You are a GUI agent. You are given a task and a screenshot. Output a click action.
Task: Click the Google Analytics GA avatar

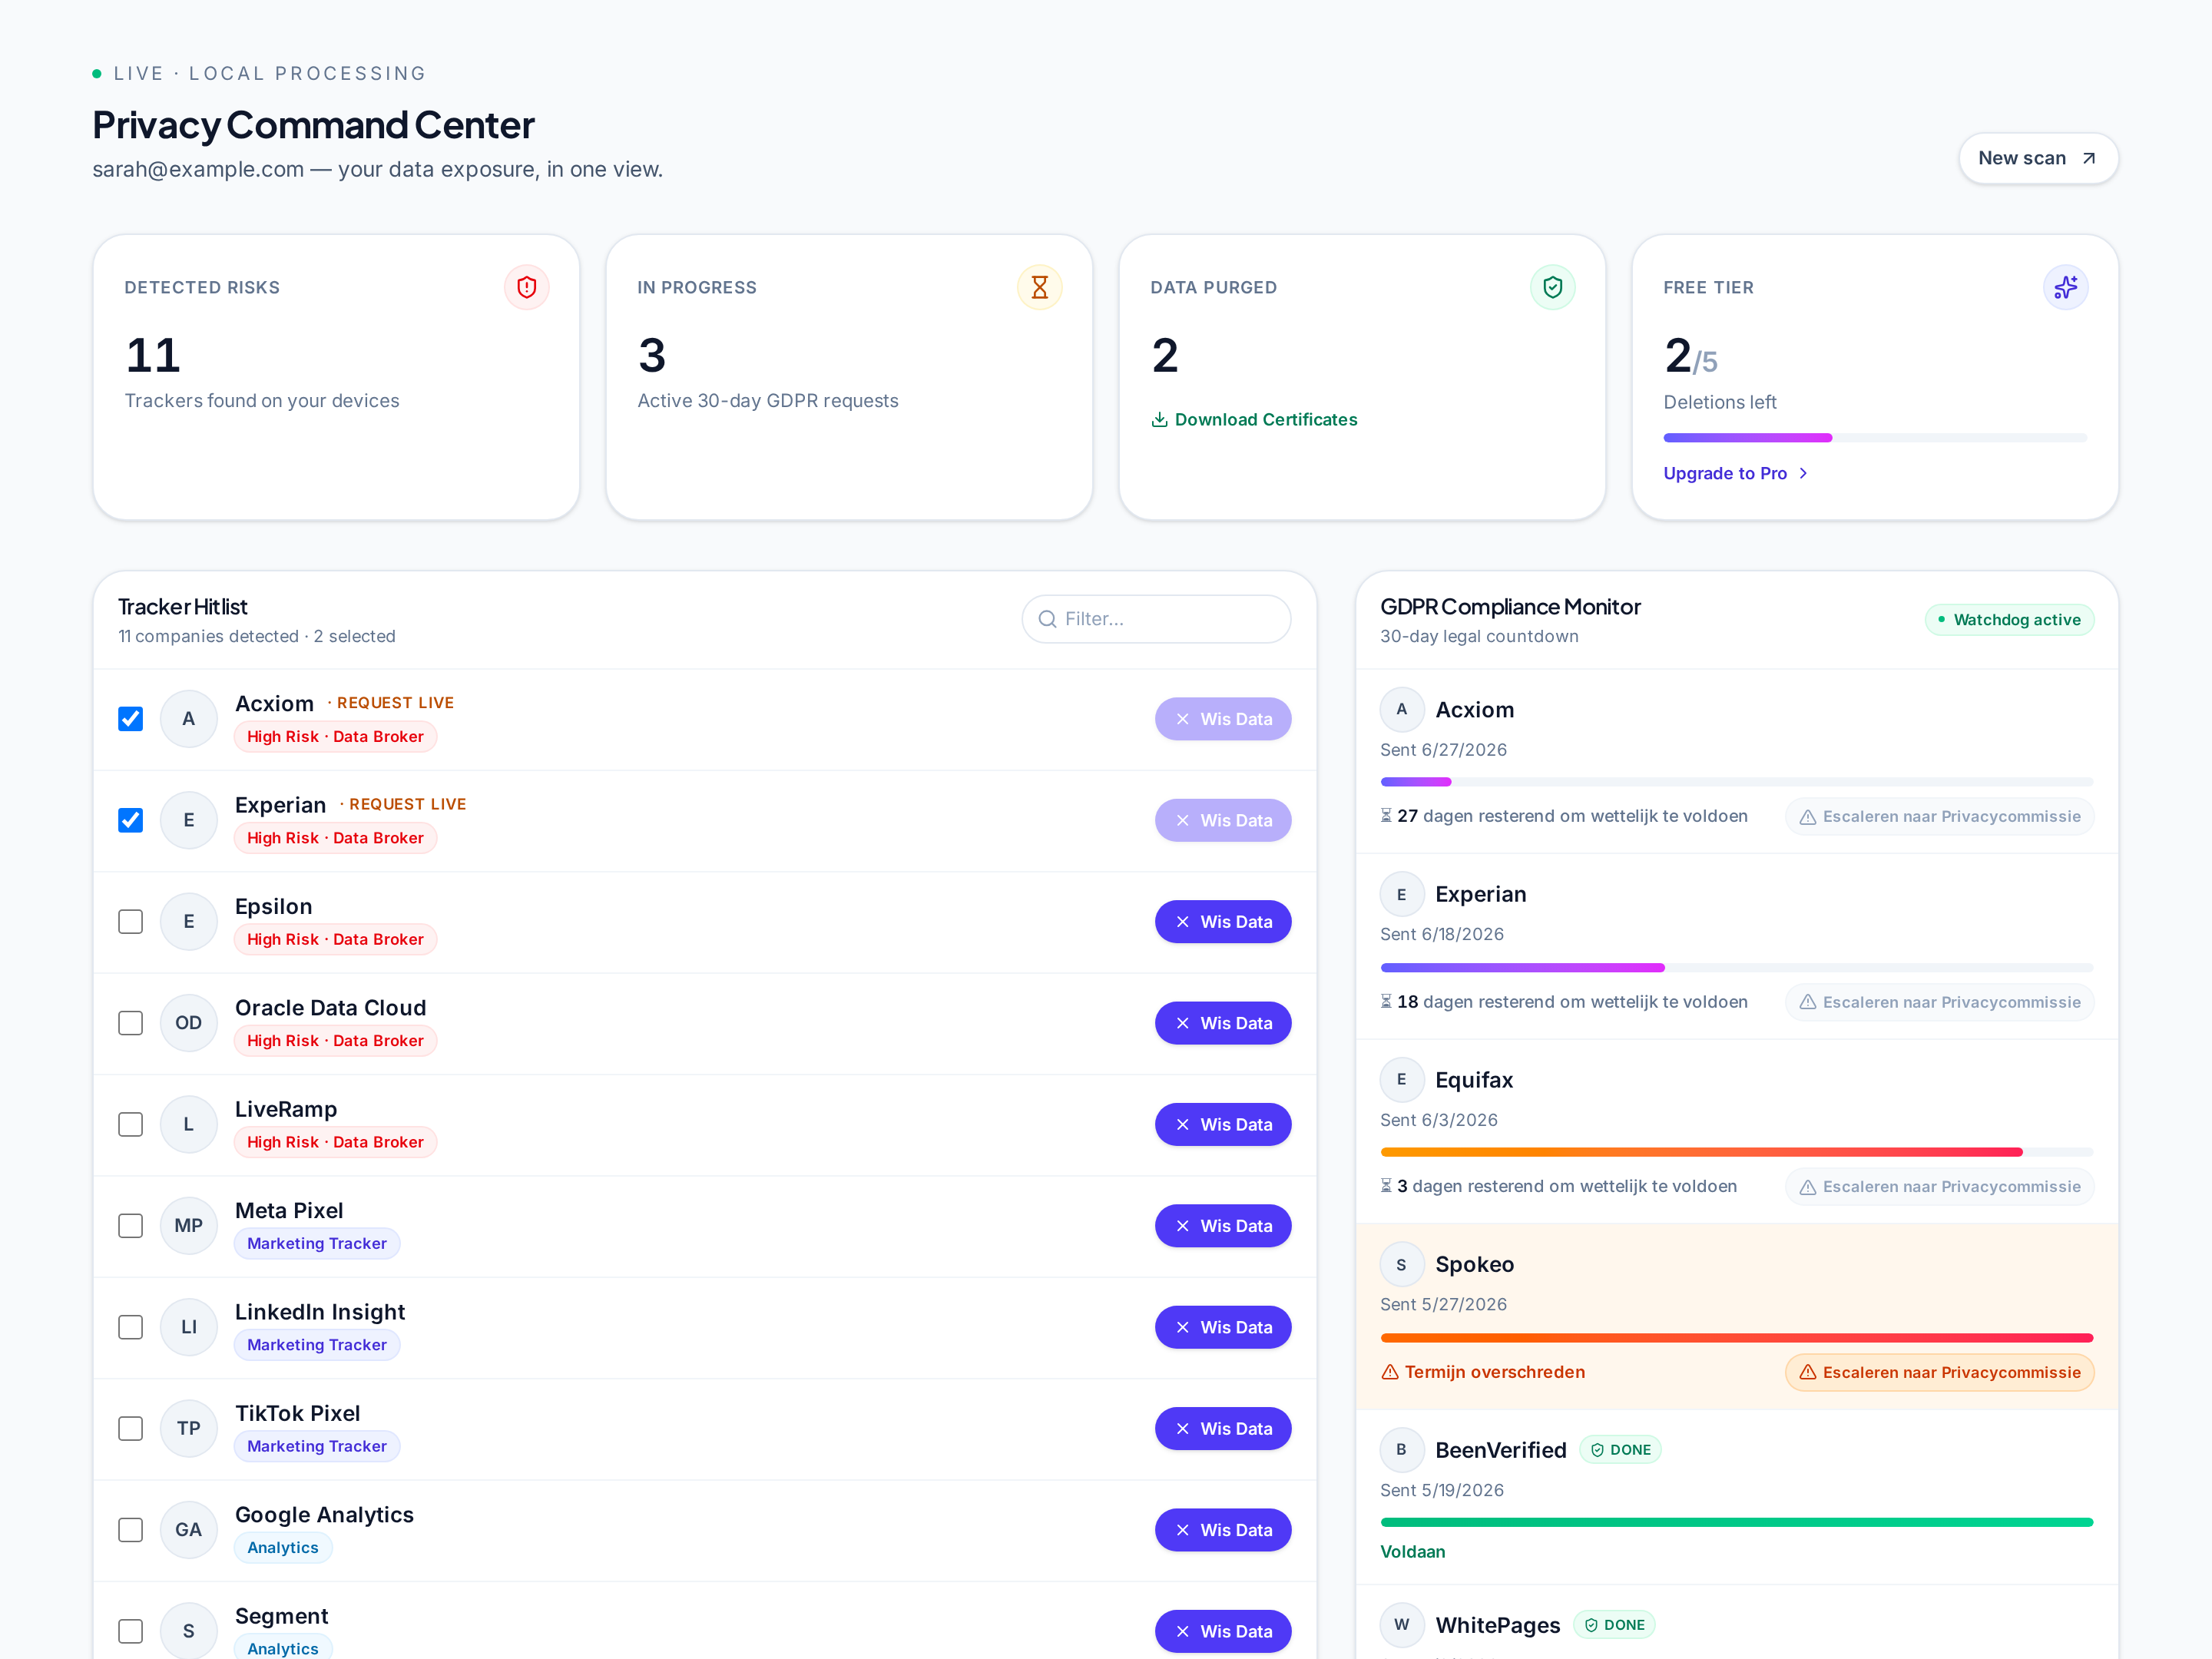coord(188,1530)
